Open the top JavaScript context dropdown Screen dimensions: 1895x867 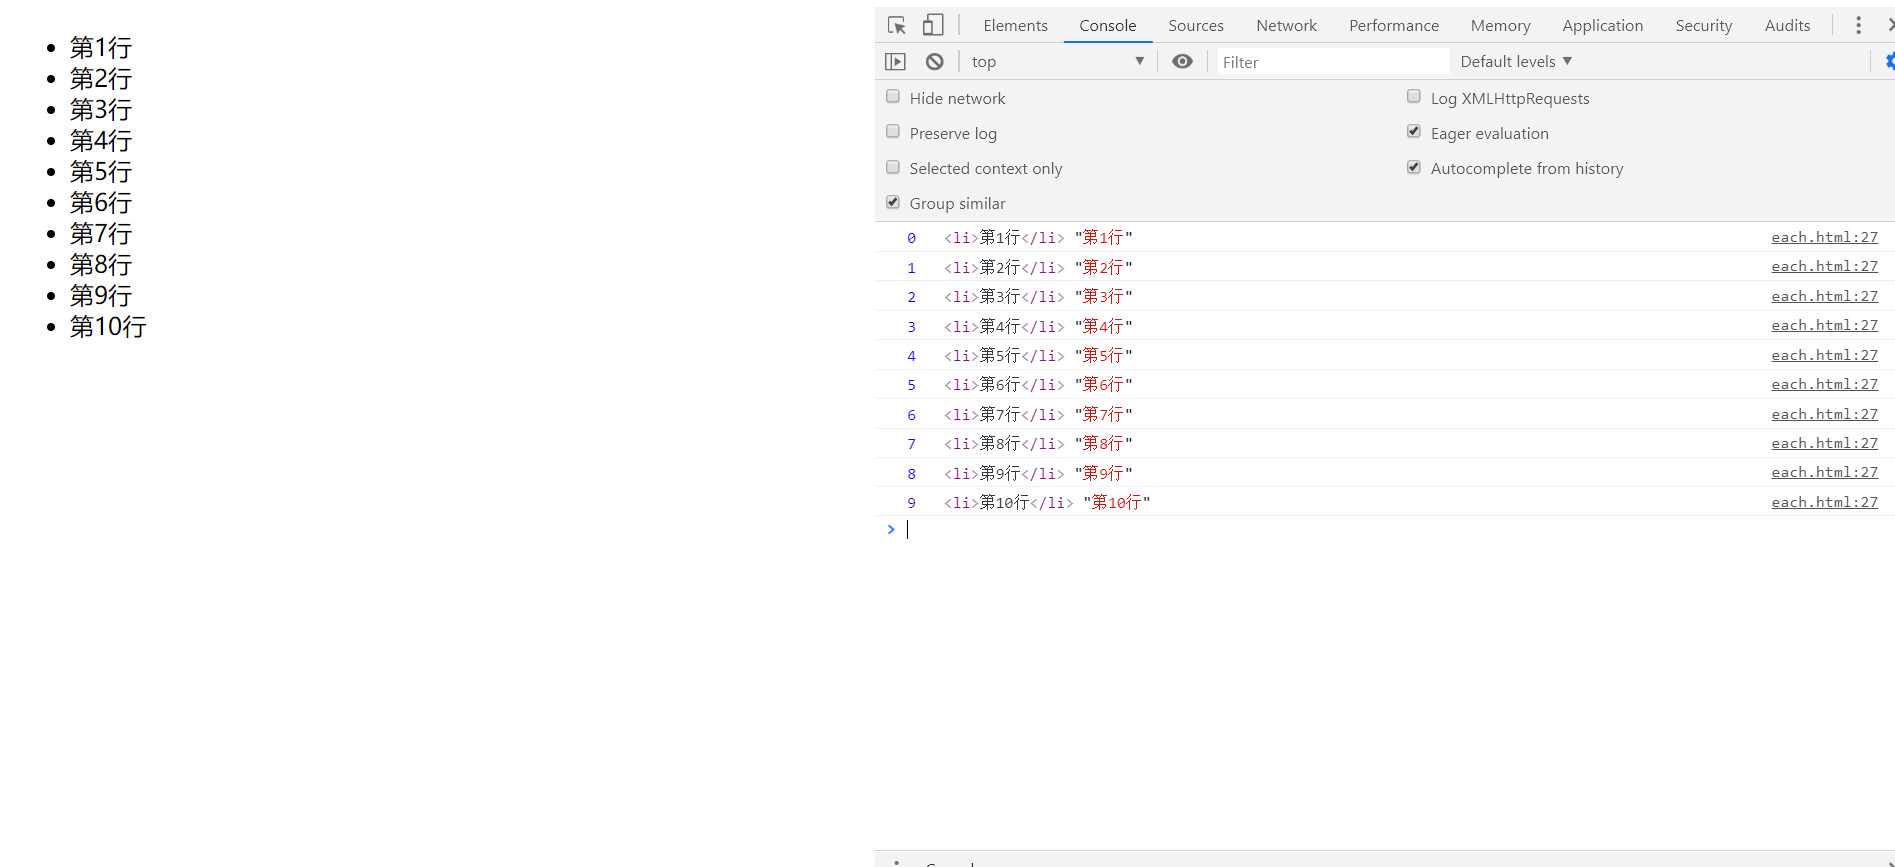pyautogui.click(x=1057, y=62)
